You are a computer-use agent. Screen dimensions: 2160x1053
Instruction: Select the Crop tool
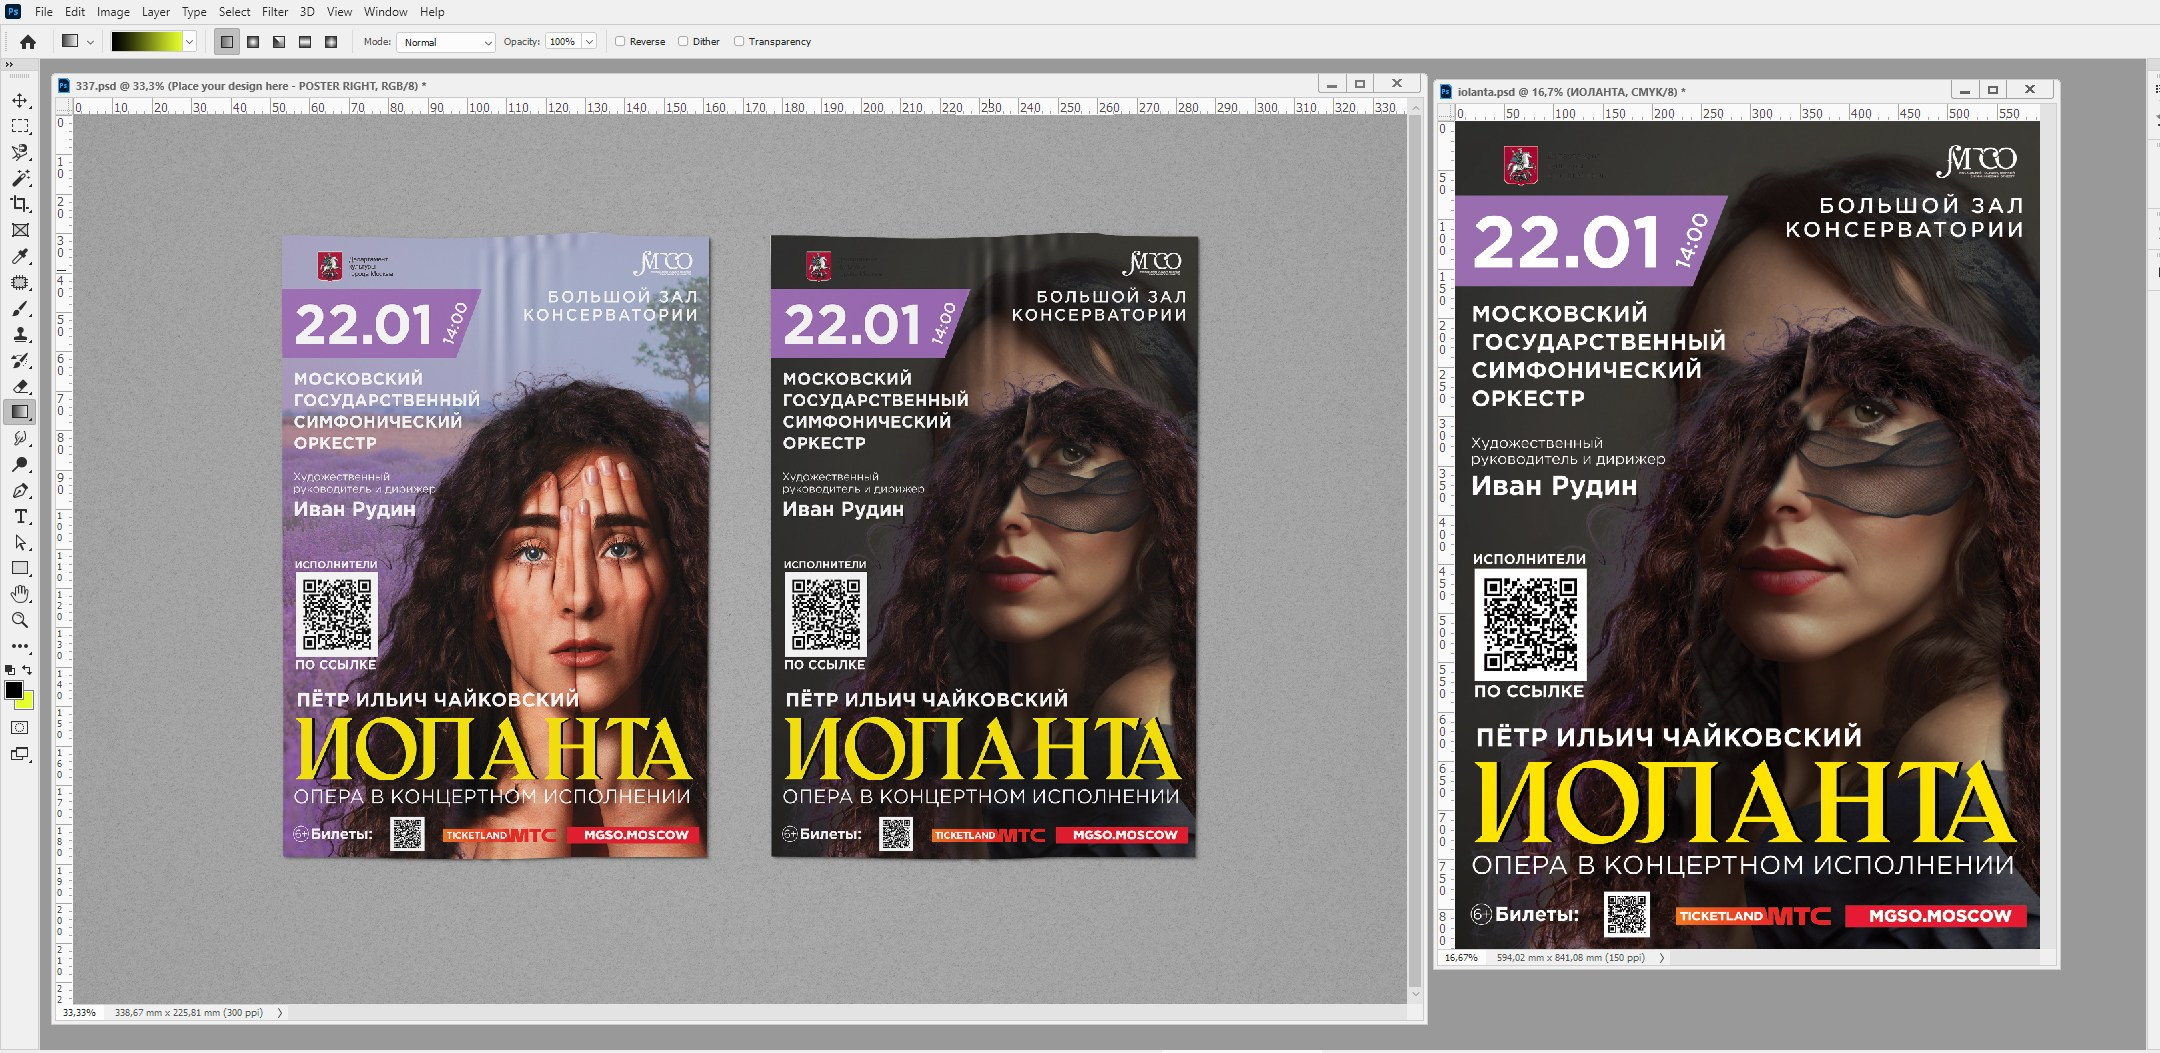(x=20, y=204)
